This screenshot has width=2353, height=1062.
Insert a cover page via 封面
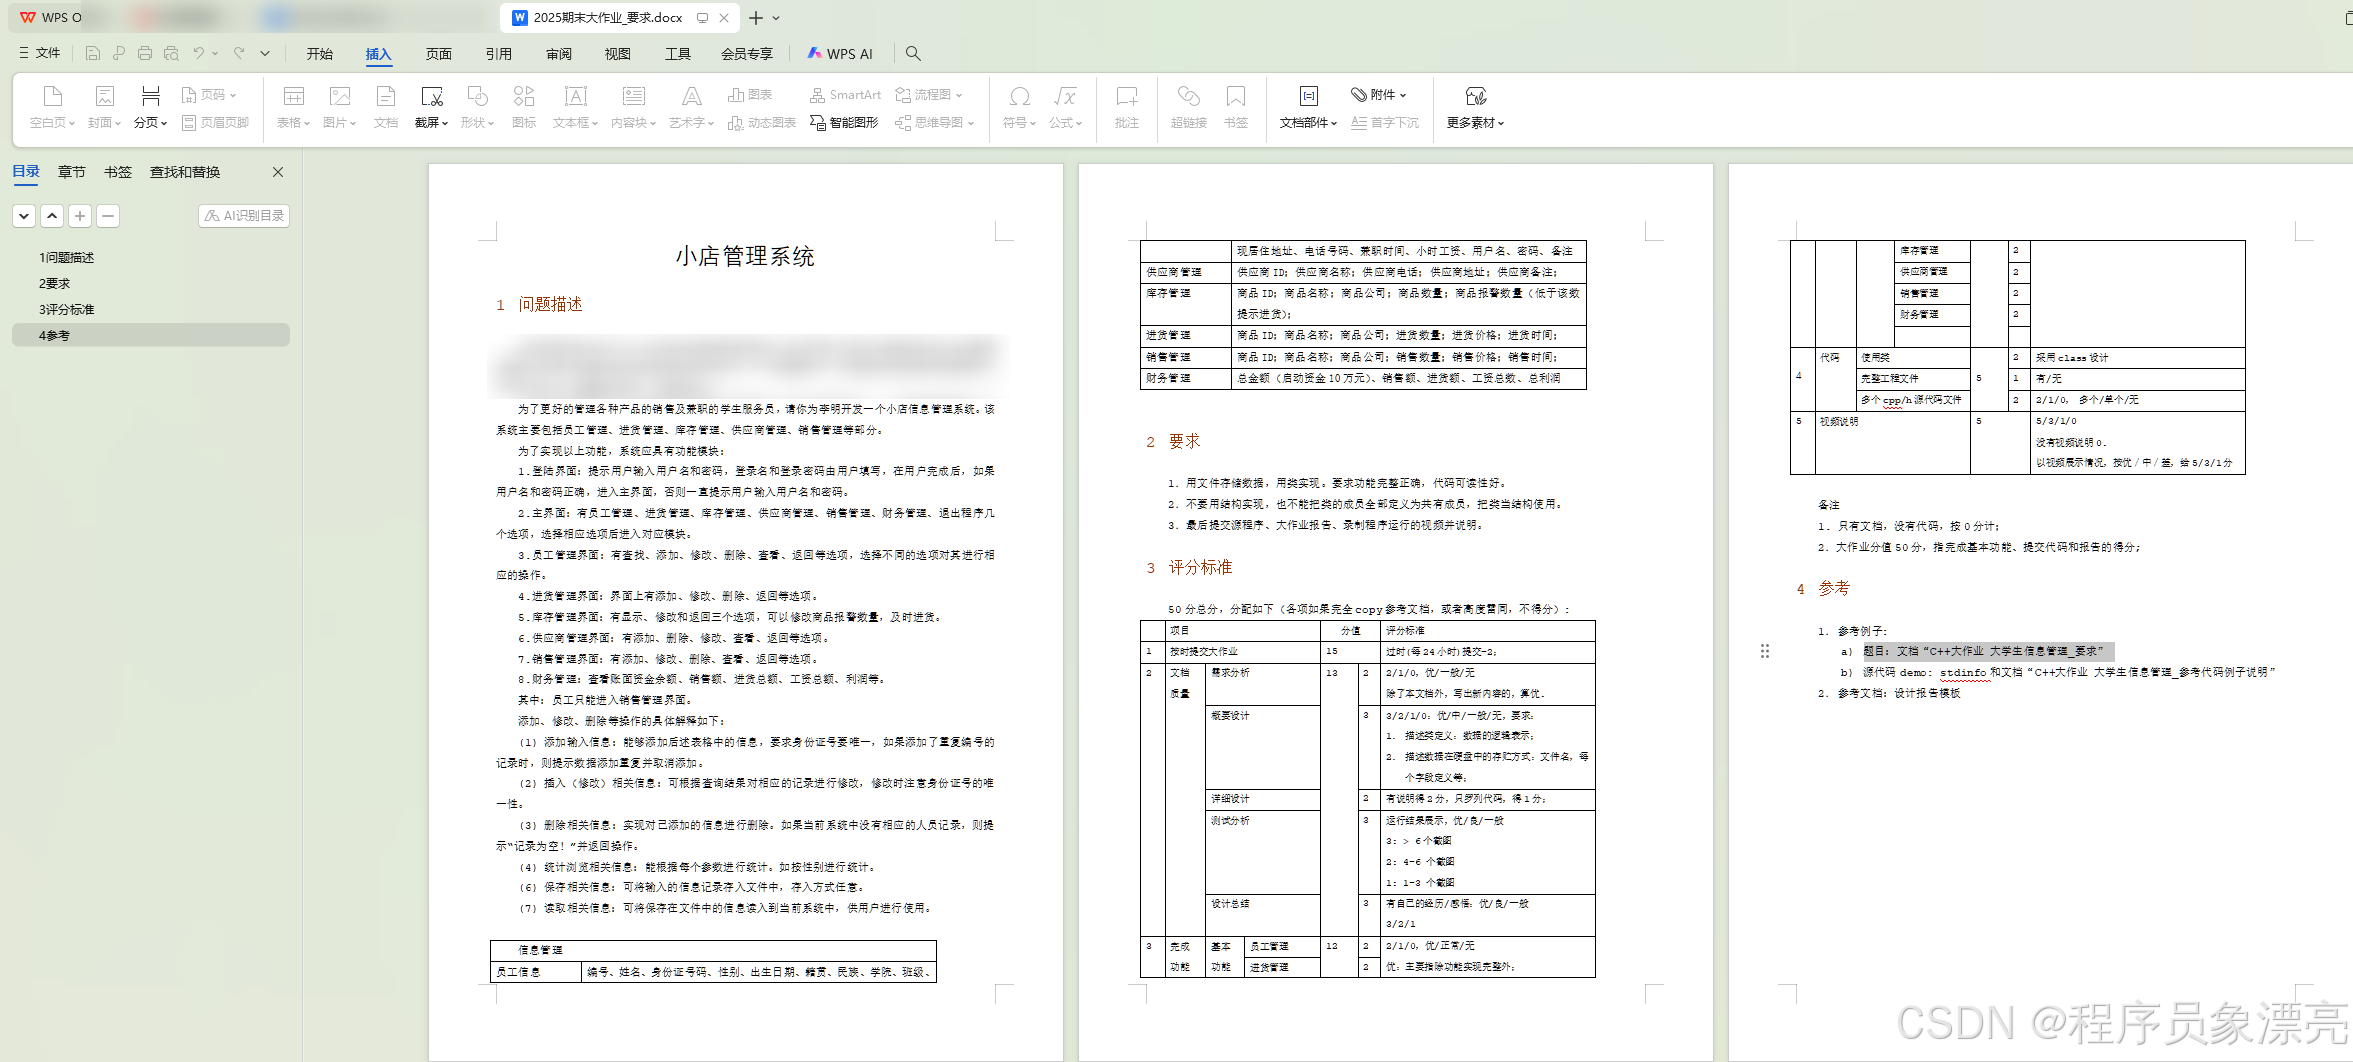pyautogui.click(x=104, y=107)
